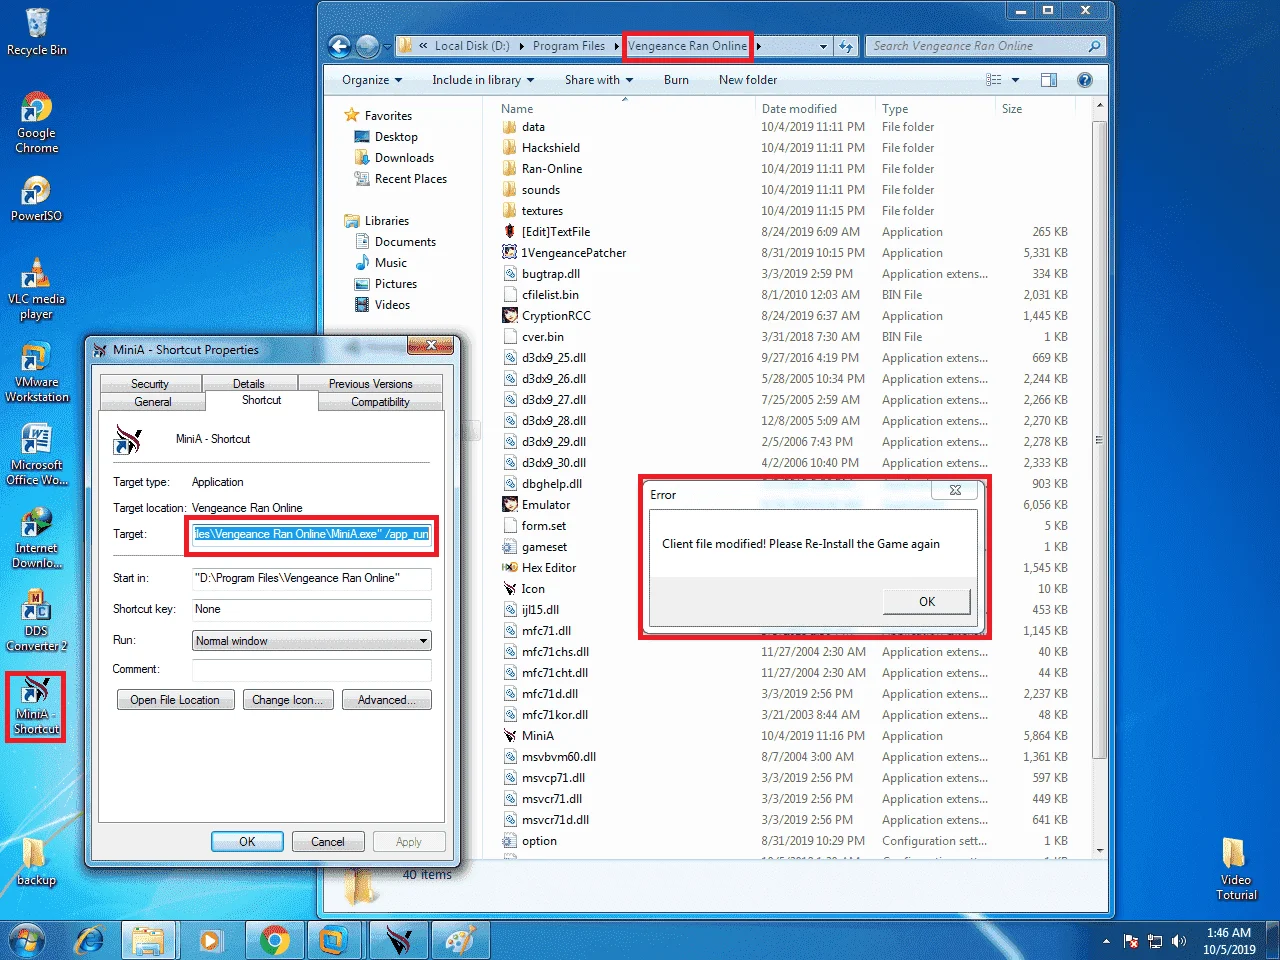Open PowerISO desktop shortcut
Image resolution: width=1280 pixels, height=960 pixels.
(37, 198)
